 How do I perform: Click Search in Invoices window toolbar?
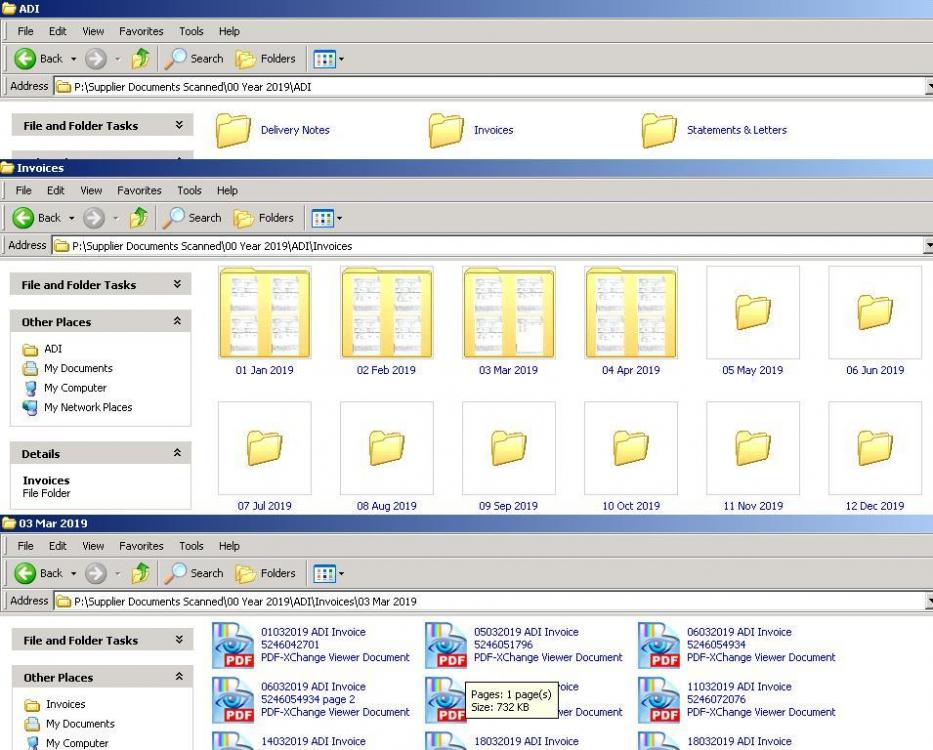(192, 218)
